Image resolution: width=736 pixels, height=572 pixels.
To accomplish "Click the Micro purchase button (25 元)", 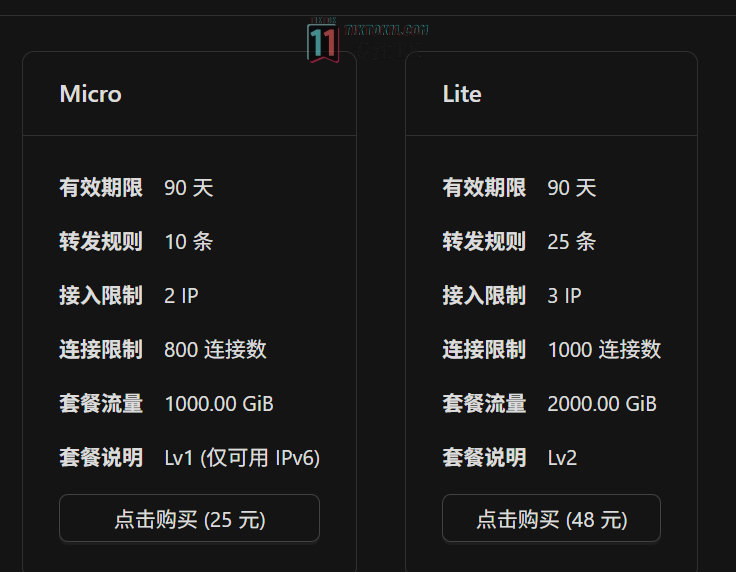I will pos(189,519).
